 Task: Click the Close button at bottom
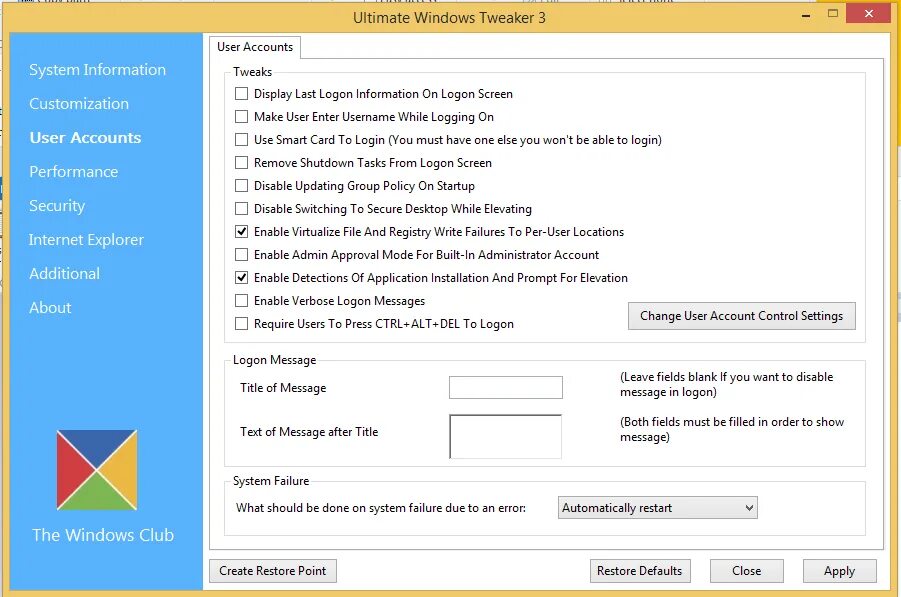(x=746, y=571)
